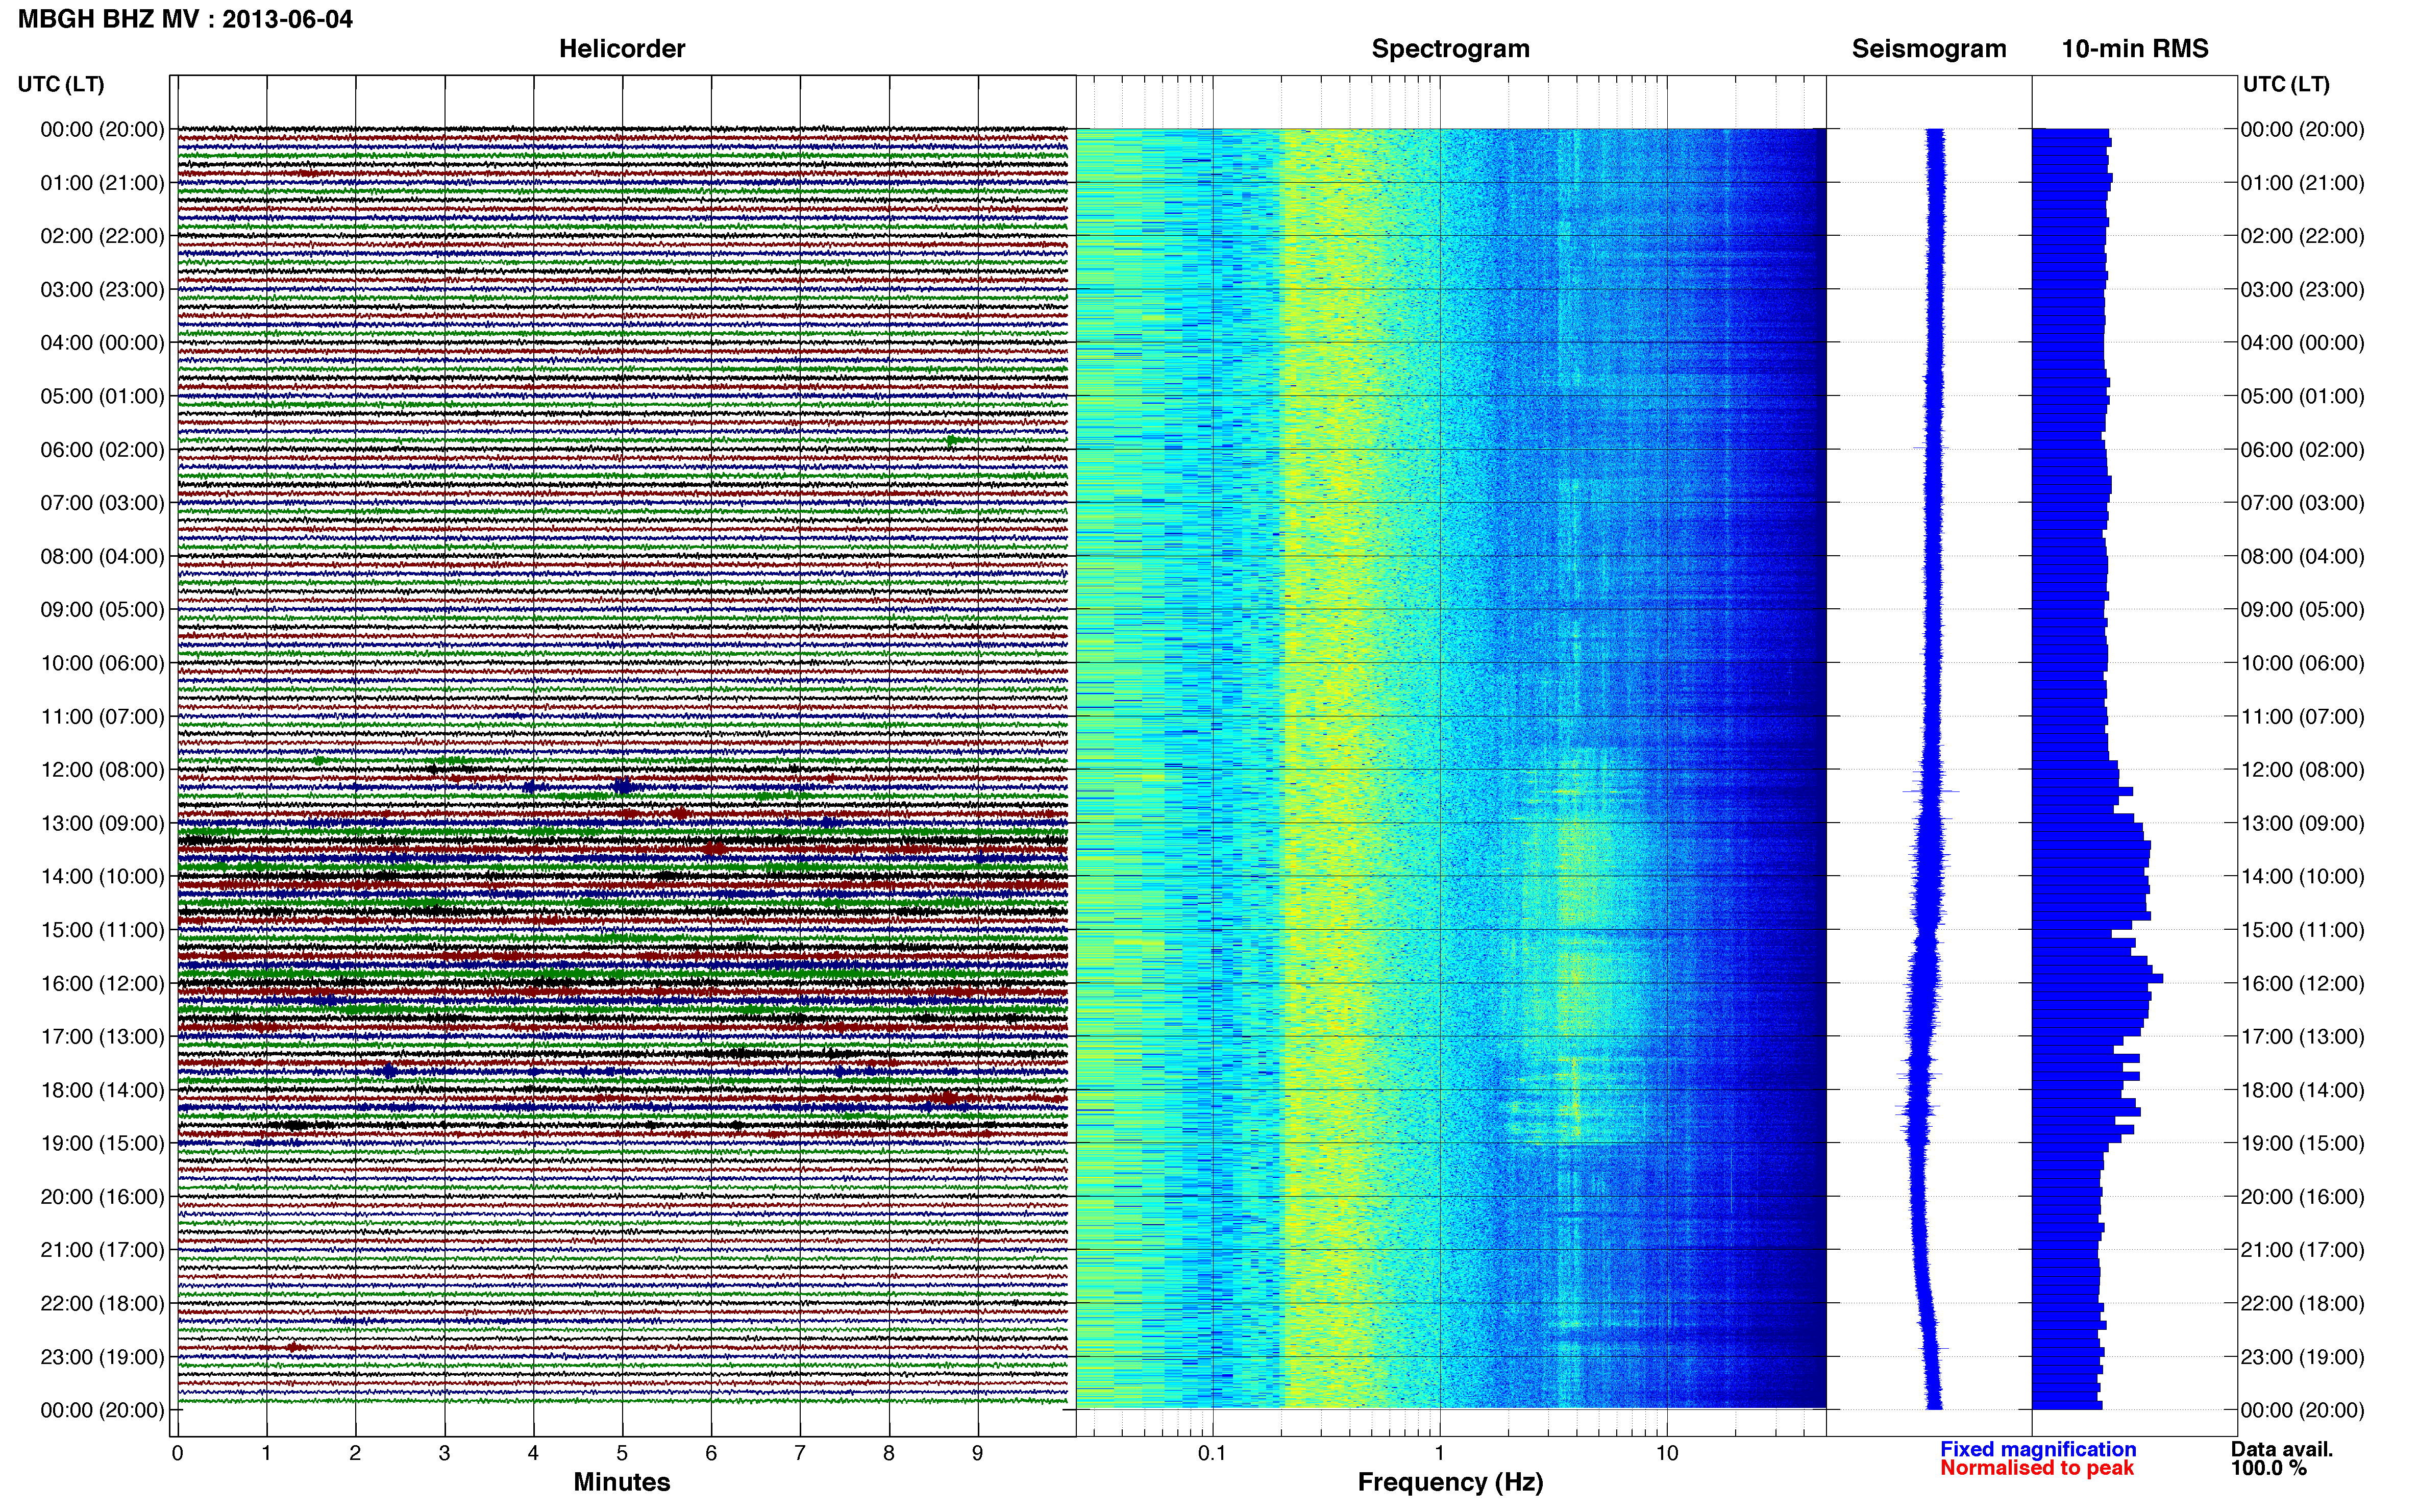Click right time label '14:00 (10:00)'

(2302, 877)
